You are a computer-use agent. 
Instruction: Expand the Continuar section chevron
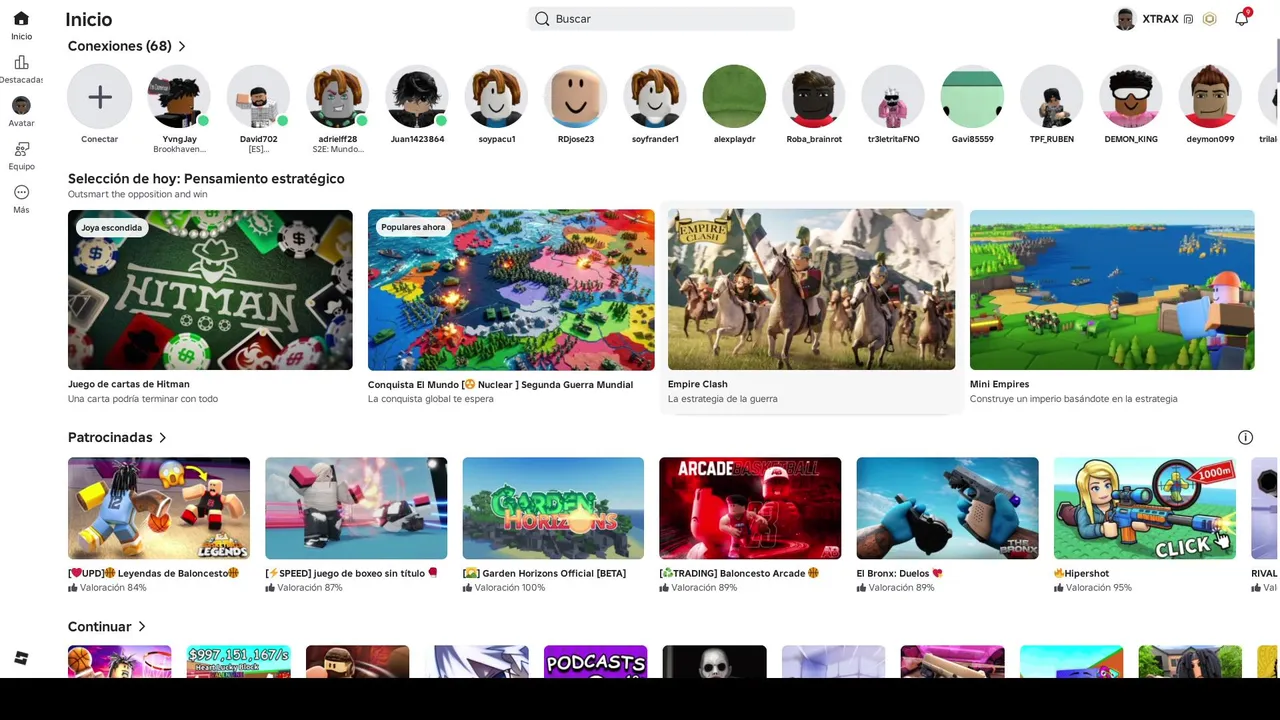point(141,626)
